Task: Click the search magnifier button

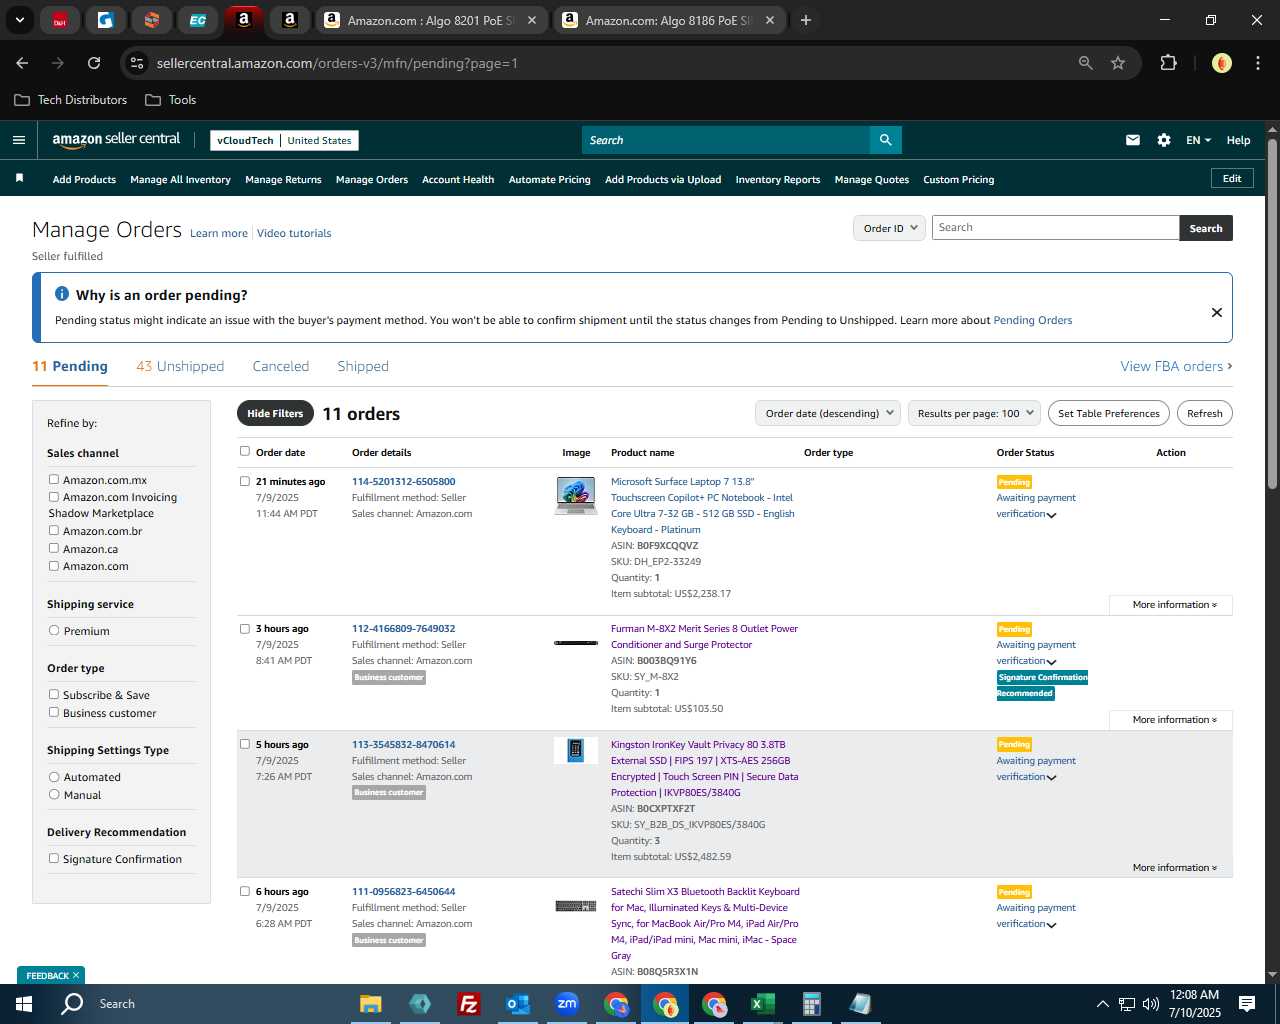Action: click(x=885, y=140)
